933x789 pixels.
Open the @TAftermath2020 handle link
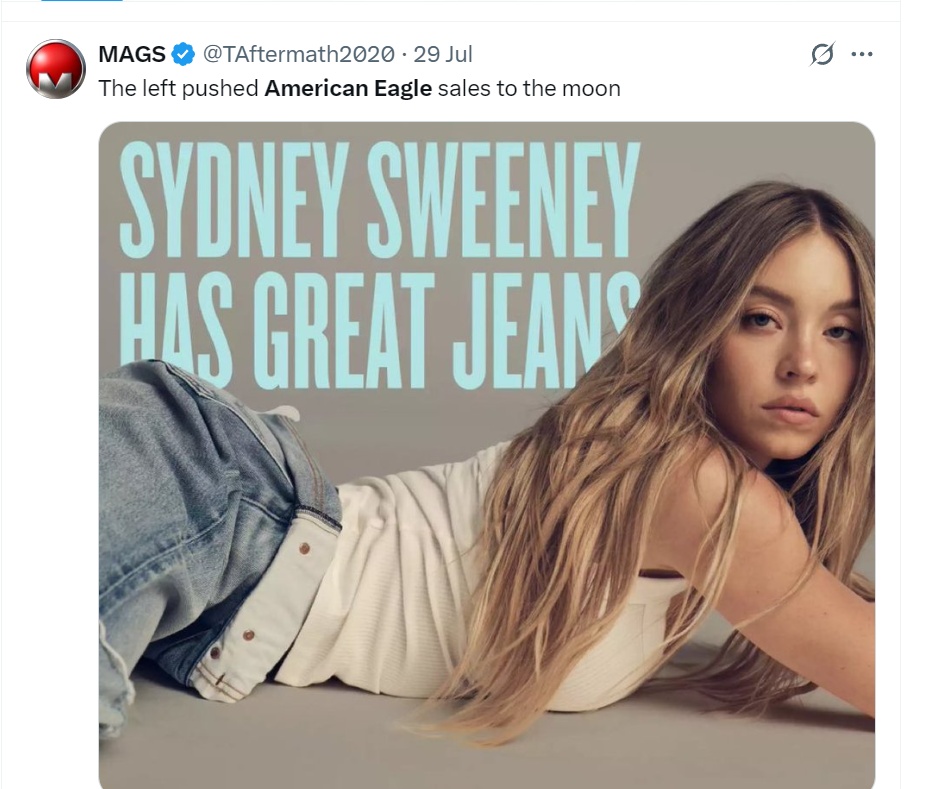[x=299, y=54]
